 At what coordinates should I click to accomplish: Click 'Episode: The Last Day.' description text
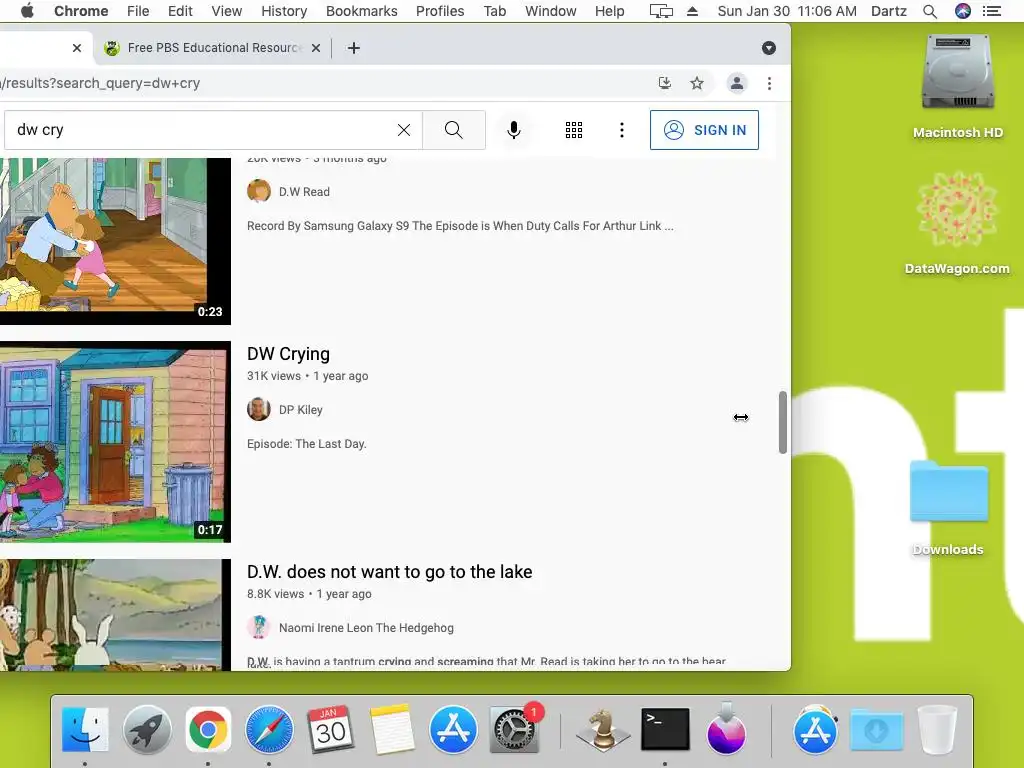[306, 444]
